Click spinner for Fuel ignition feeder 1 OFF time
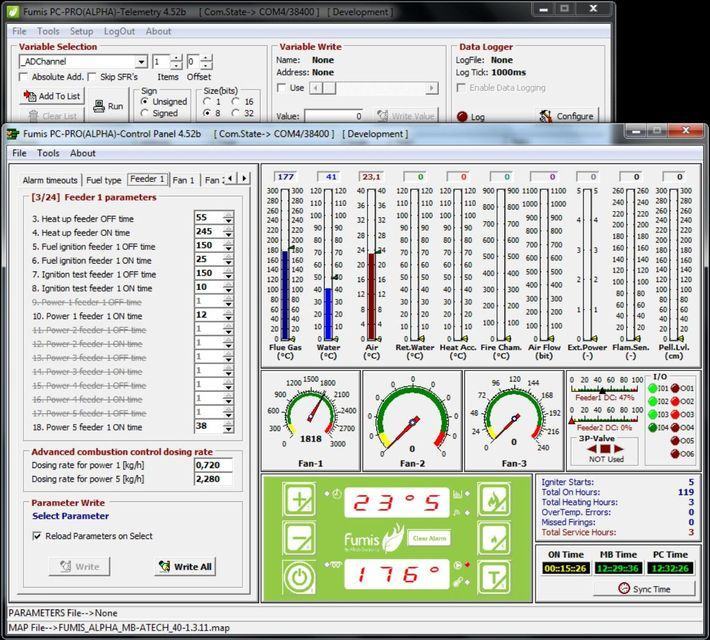 [x=228, y=245]
